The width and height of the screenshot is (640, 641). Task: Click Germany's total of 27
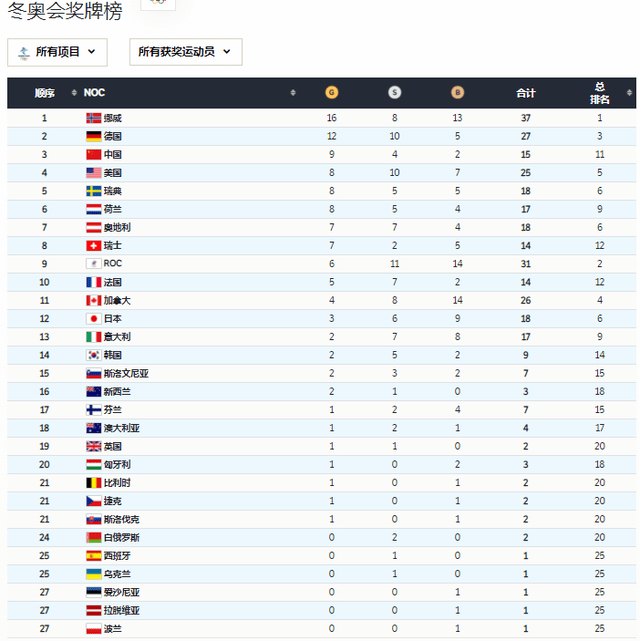pos(526,136)
